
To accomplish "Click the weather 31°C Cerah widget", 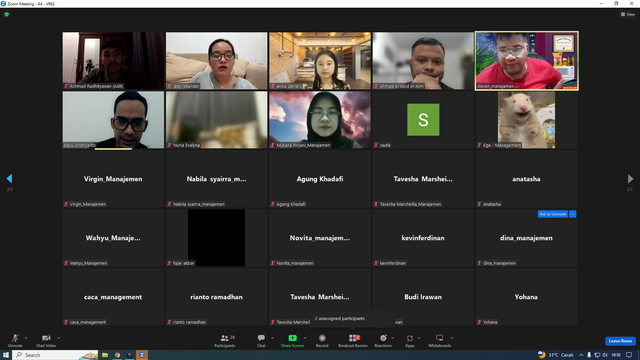I will pyautogui.click(x=556, y=355).
